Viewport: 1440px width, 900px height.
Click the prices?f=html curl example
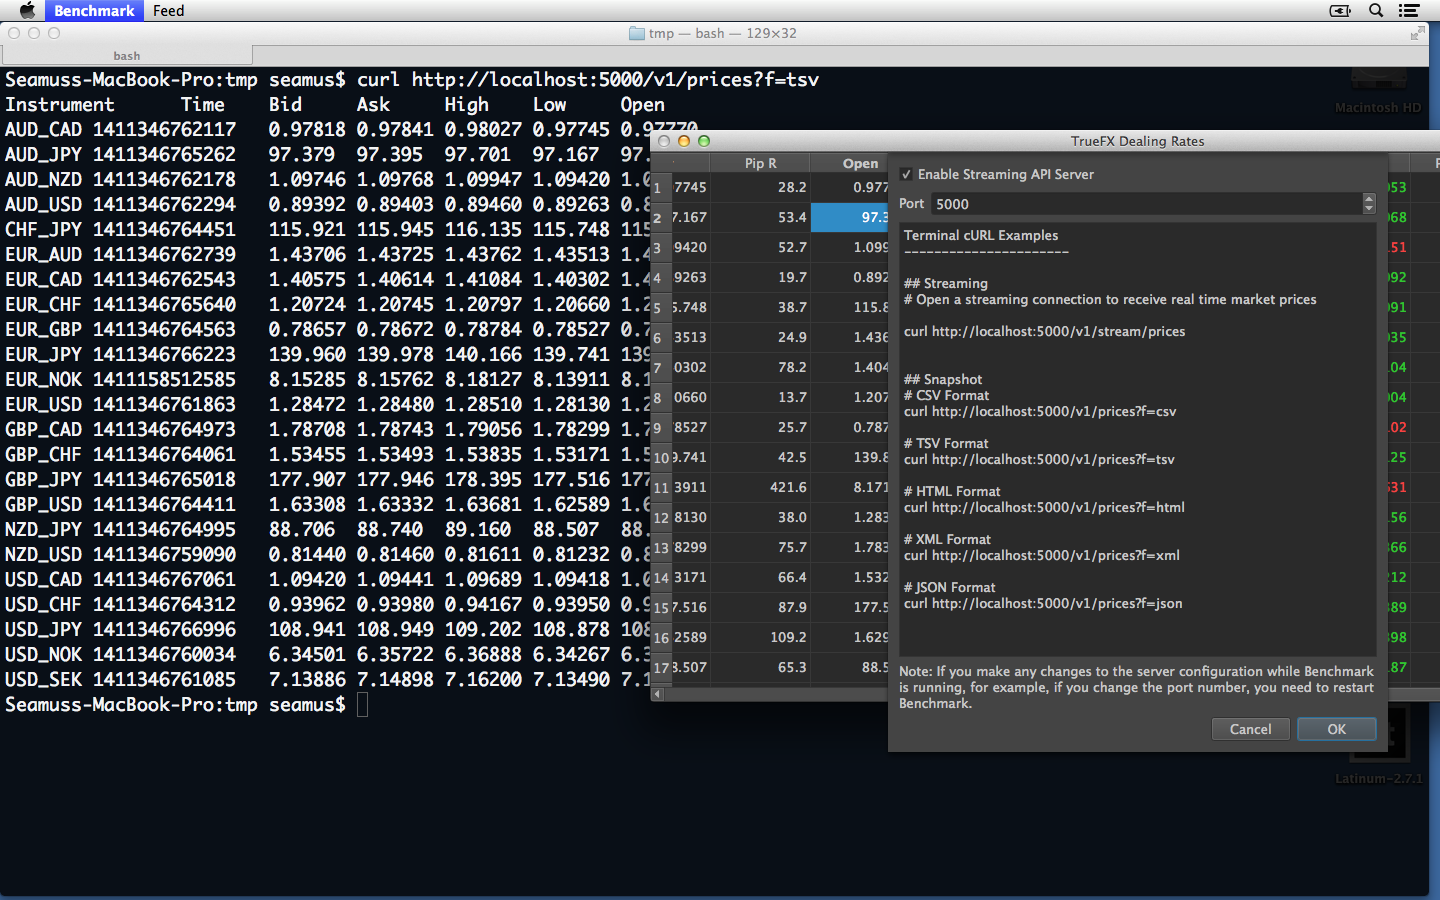(1044, 507)
